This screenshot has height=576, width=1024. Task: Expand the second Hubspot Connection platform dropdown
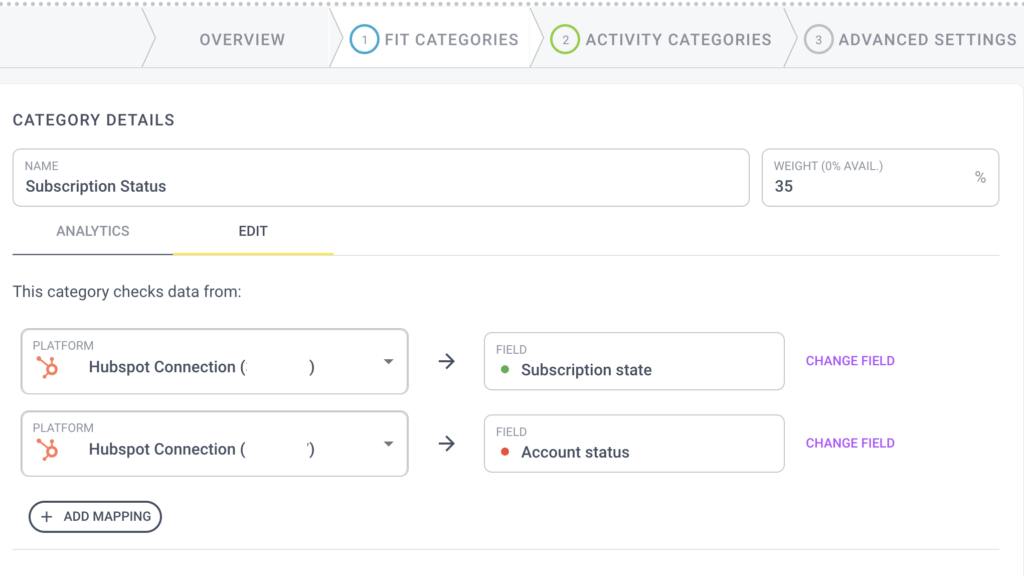point(389,443)
